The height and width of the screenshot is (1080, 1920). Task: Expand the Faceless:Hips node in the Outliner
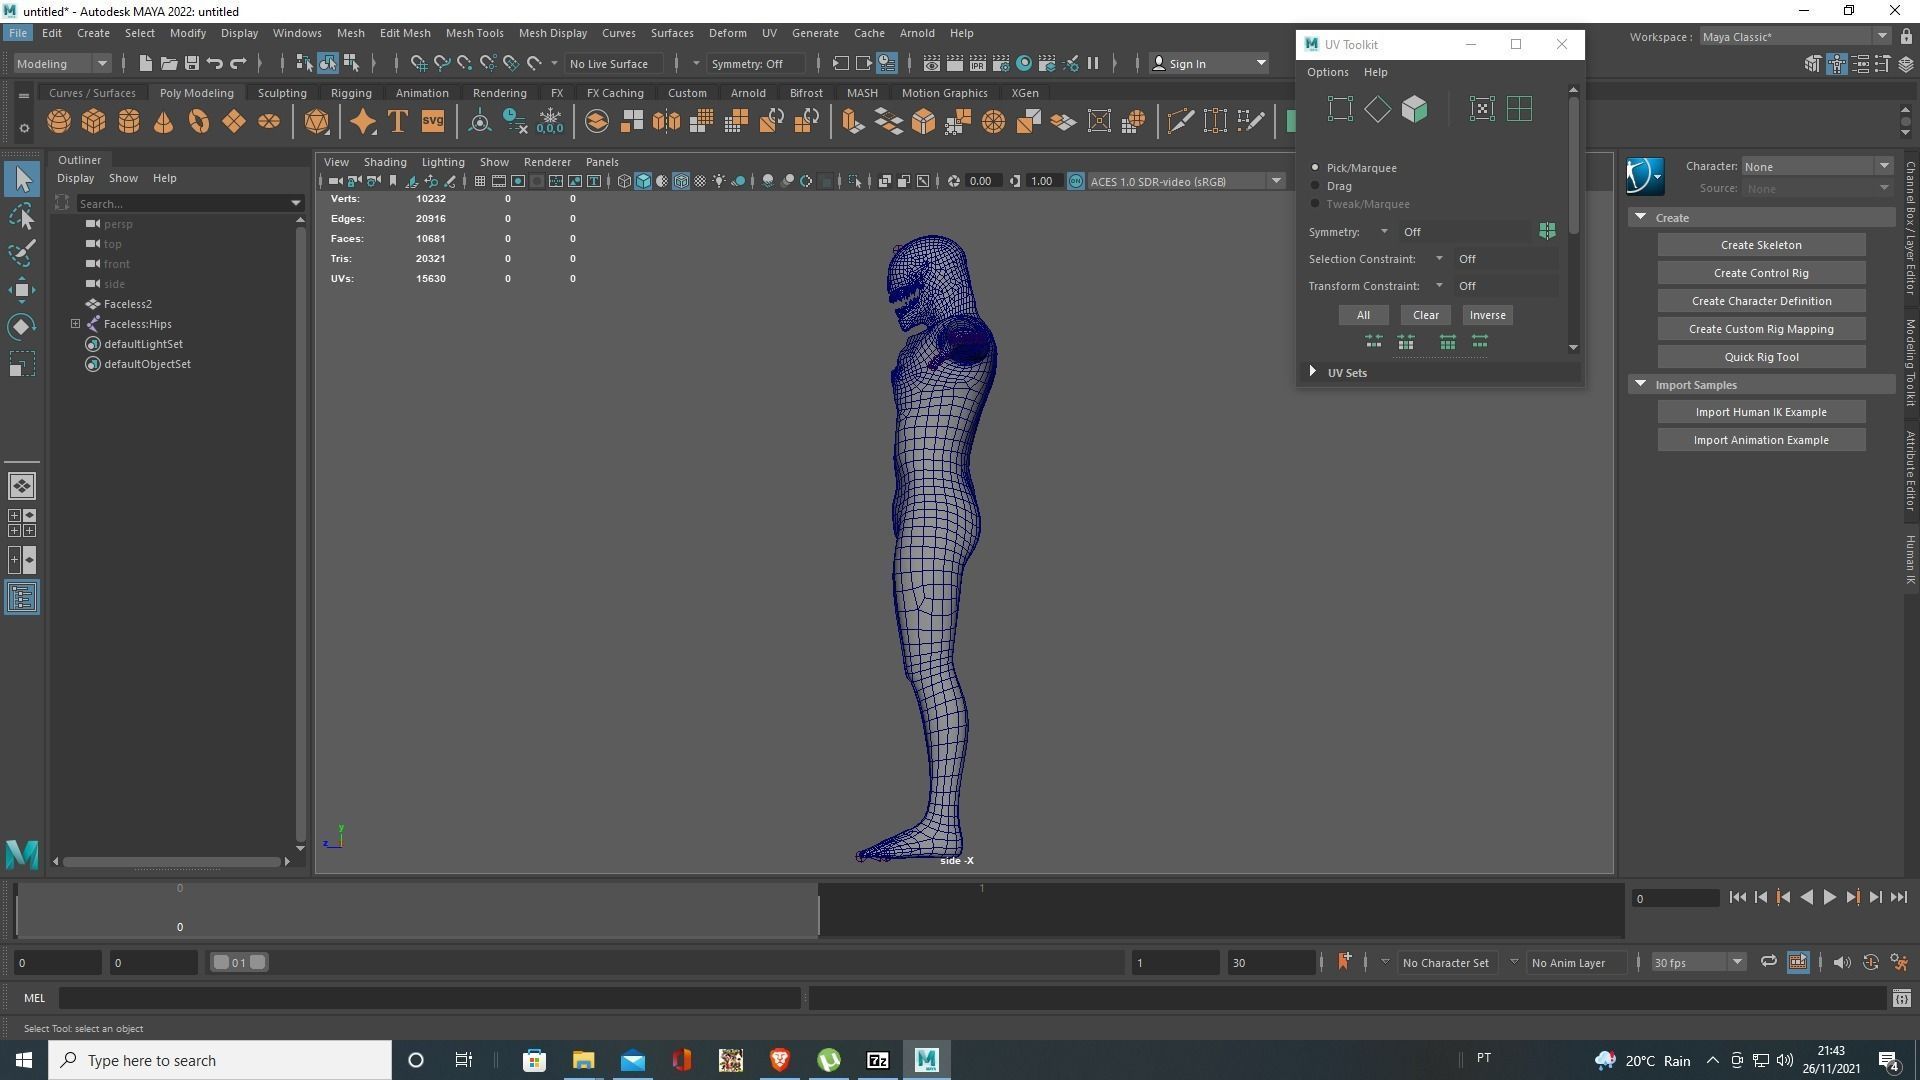(x=75, y=324)
